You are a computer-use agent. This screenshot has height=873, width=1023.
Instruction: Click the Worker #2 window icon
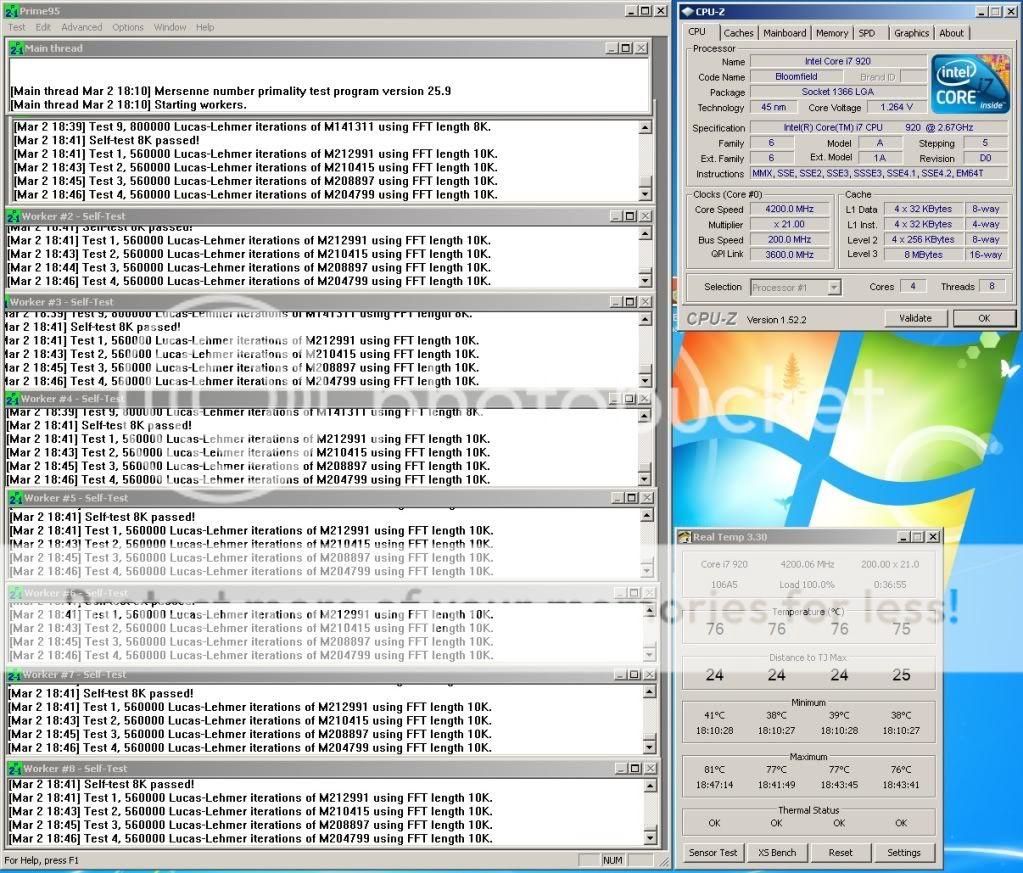point(14,216)
